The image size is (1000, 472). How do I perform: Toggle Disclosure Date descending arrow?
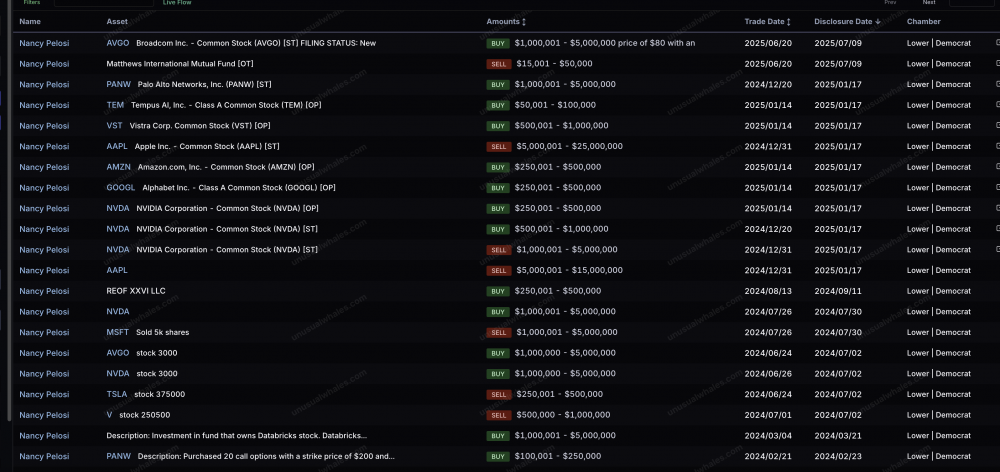(x=878, y=21)
